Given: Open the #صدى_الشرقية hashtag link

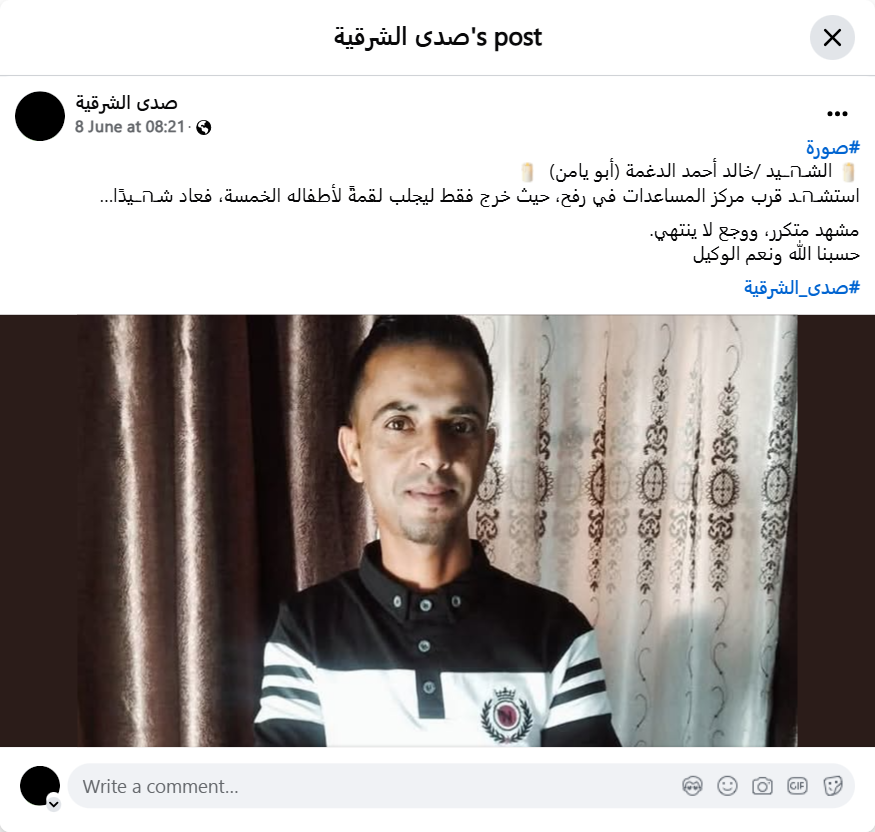Looking at the screenshot, I should click(801, 288).
